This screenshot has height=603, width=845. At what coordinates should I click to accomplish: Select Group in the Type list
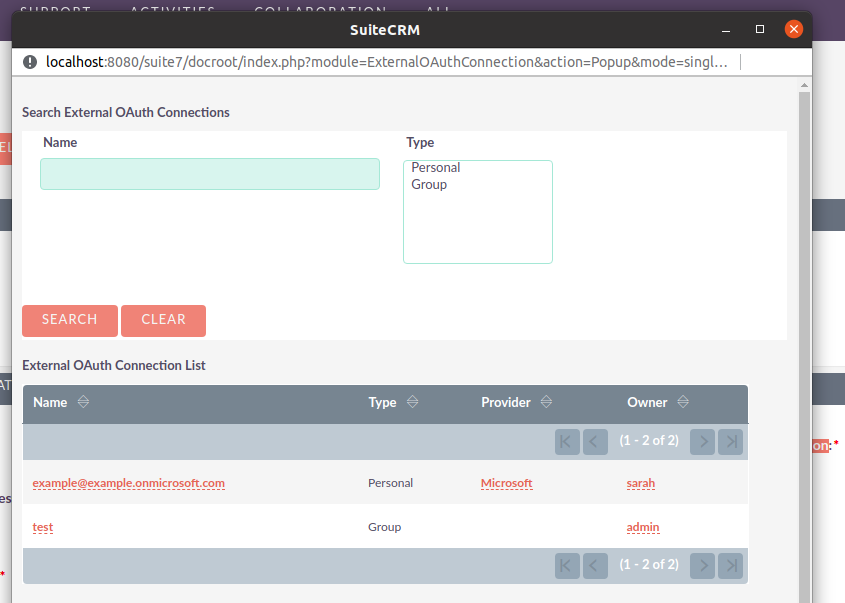tap(430, 184)
